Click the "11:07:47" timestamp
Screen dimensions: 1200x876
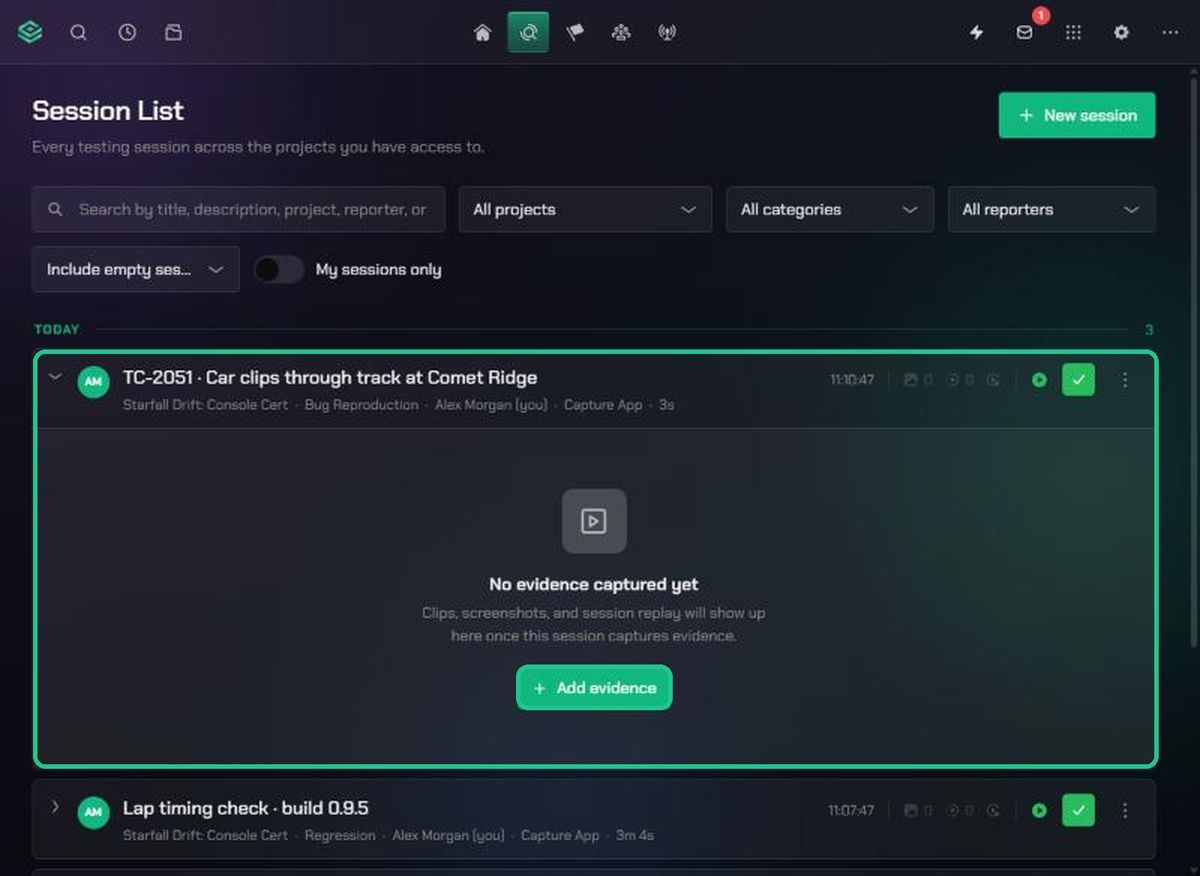(x=851, y=811)
